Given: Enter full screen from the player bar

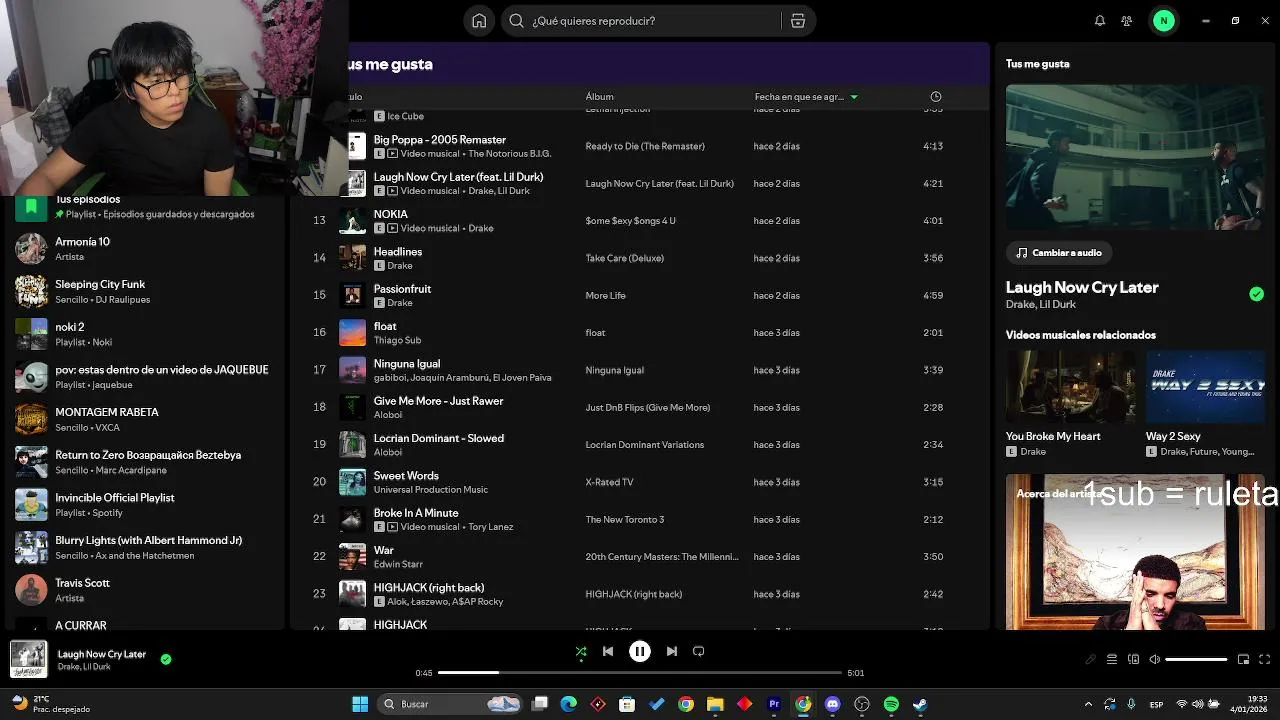Looking at the screenshot, I should pyautogui.click(x=1265, y=660).
